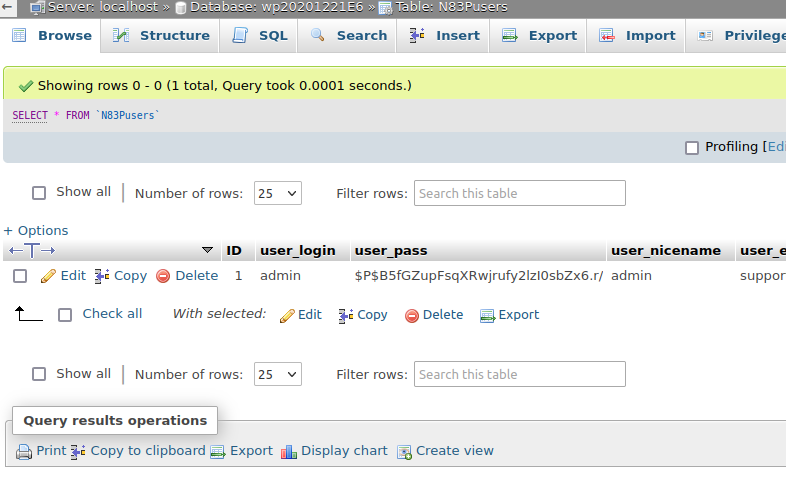Sort by the user_login column header
The width and height of the screenshot is (786, 478).
pyautogui.click(x=297, y=250)
